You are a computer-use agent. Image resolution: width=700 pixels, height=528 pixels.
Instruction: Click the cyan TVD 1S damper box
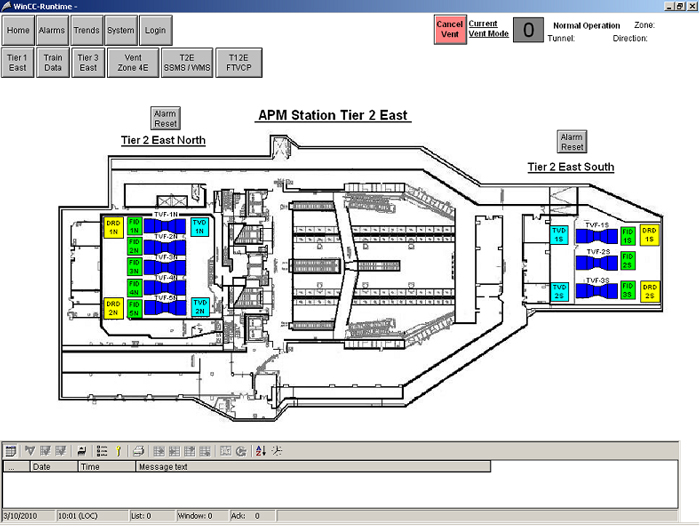point(560,235)
